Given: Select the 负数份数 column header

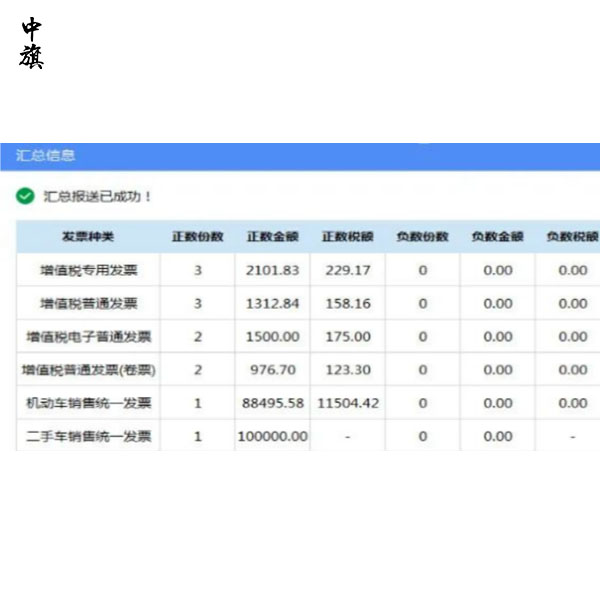Looking at the screenshot, I should pyautogui.click(x=422, y=237).
